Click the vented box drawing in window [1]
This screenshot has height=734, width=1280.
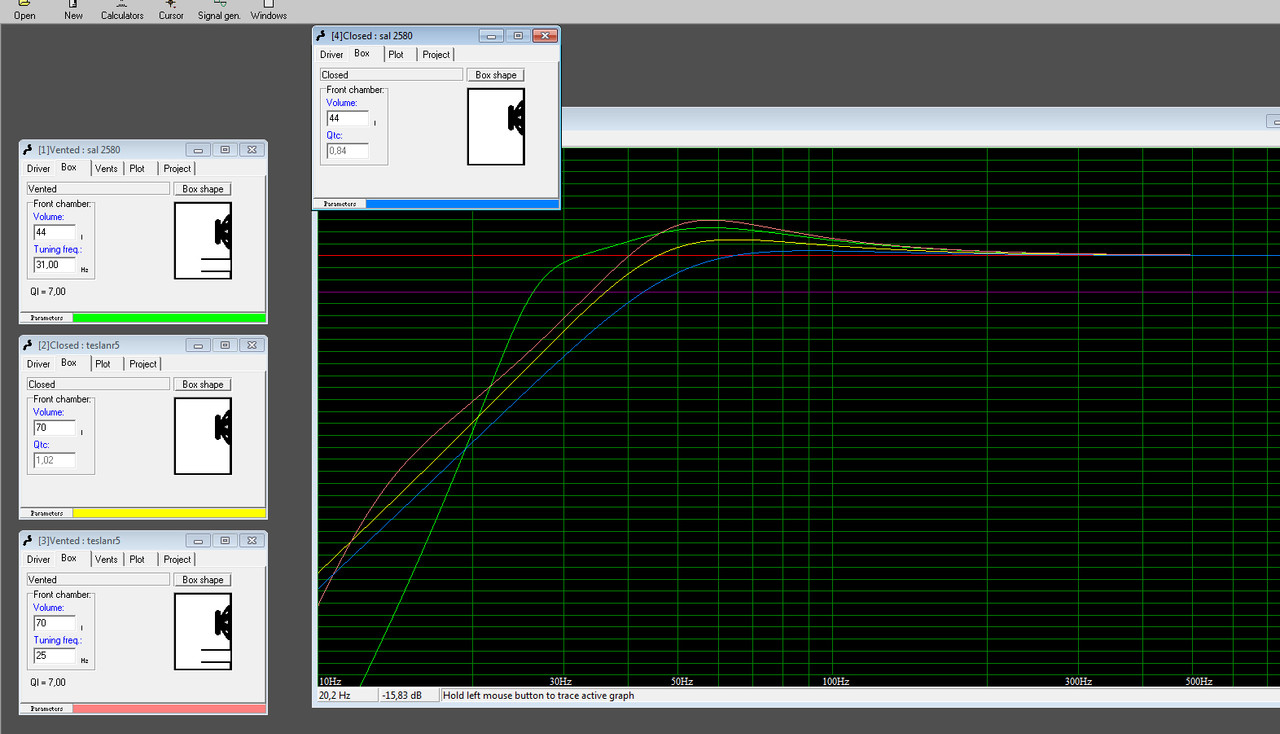204,240
